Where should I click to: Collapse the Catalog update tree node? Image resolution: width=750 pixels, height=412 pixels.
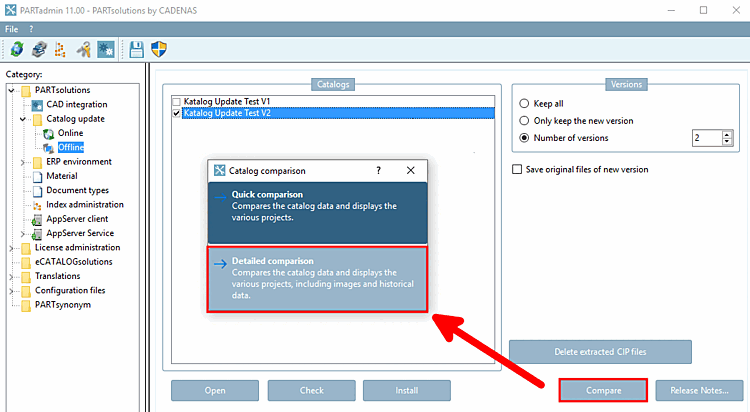[x=22, y=119]
